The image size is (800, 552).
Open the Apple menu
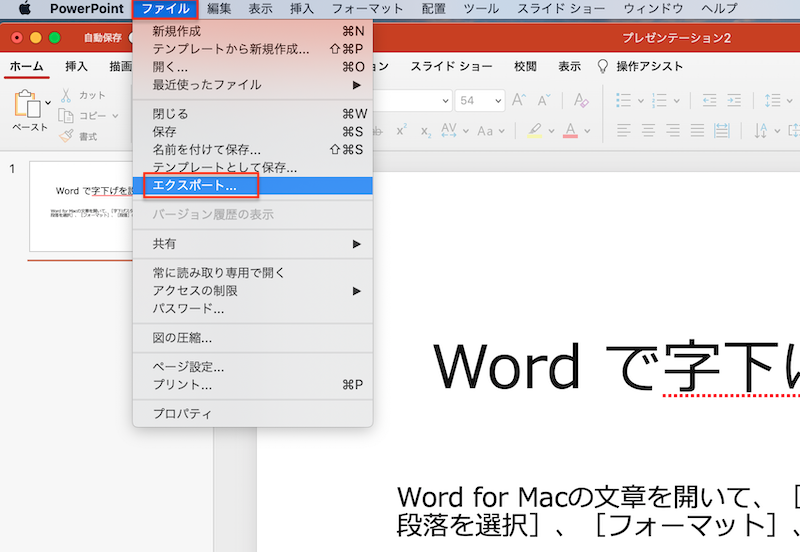24,8
